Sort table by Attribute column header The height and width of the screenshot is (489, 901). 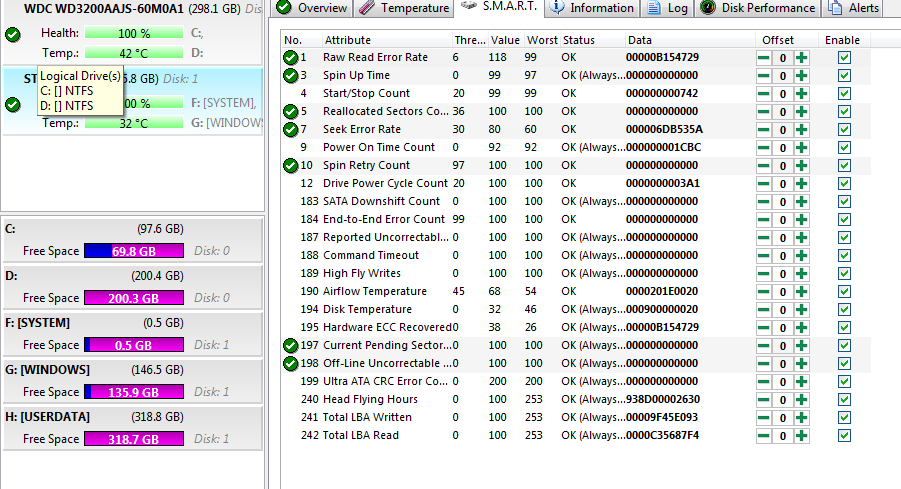[387, 40]
